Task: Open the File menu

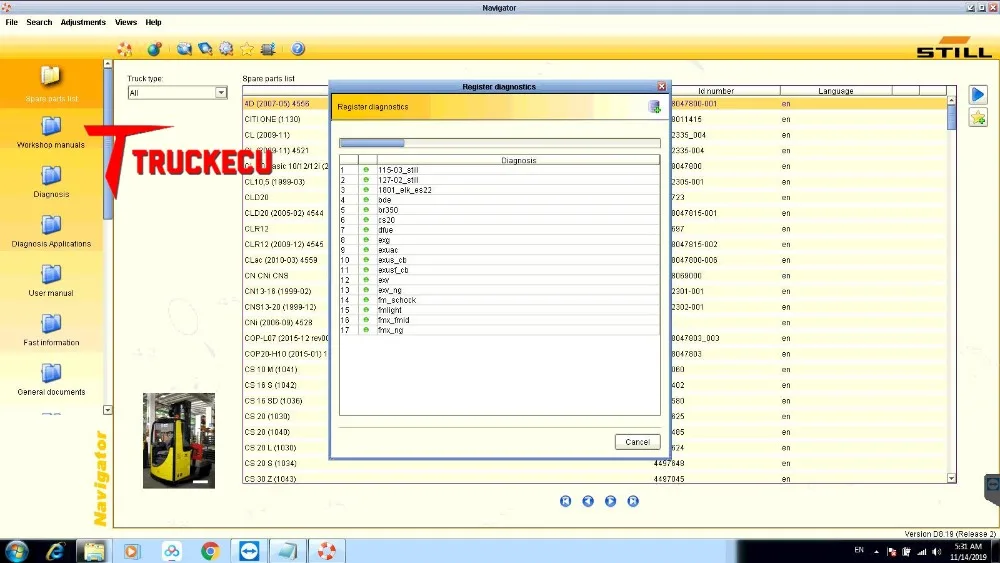Action: pos(11,22)
